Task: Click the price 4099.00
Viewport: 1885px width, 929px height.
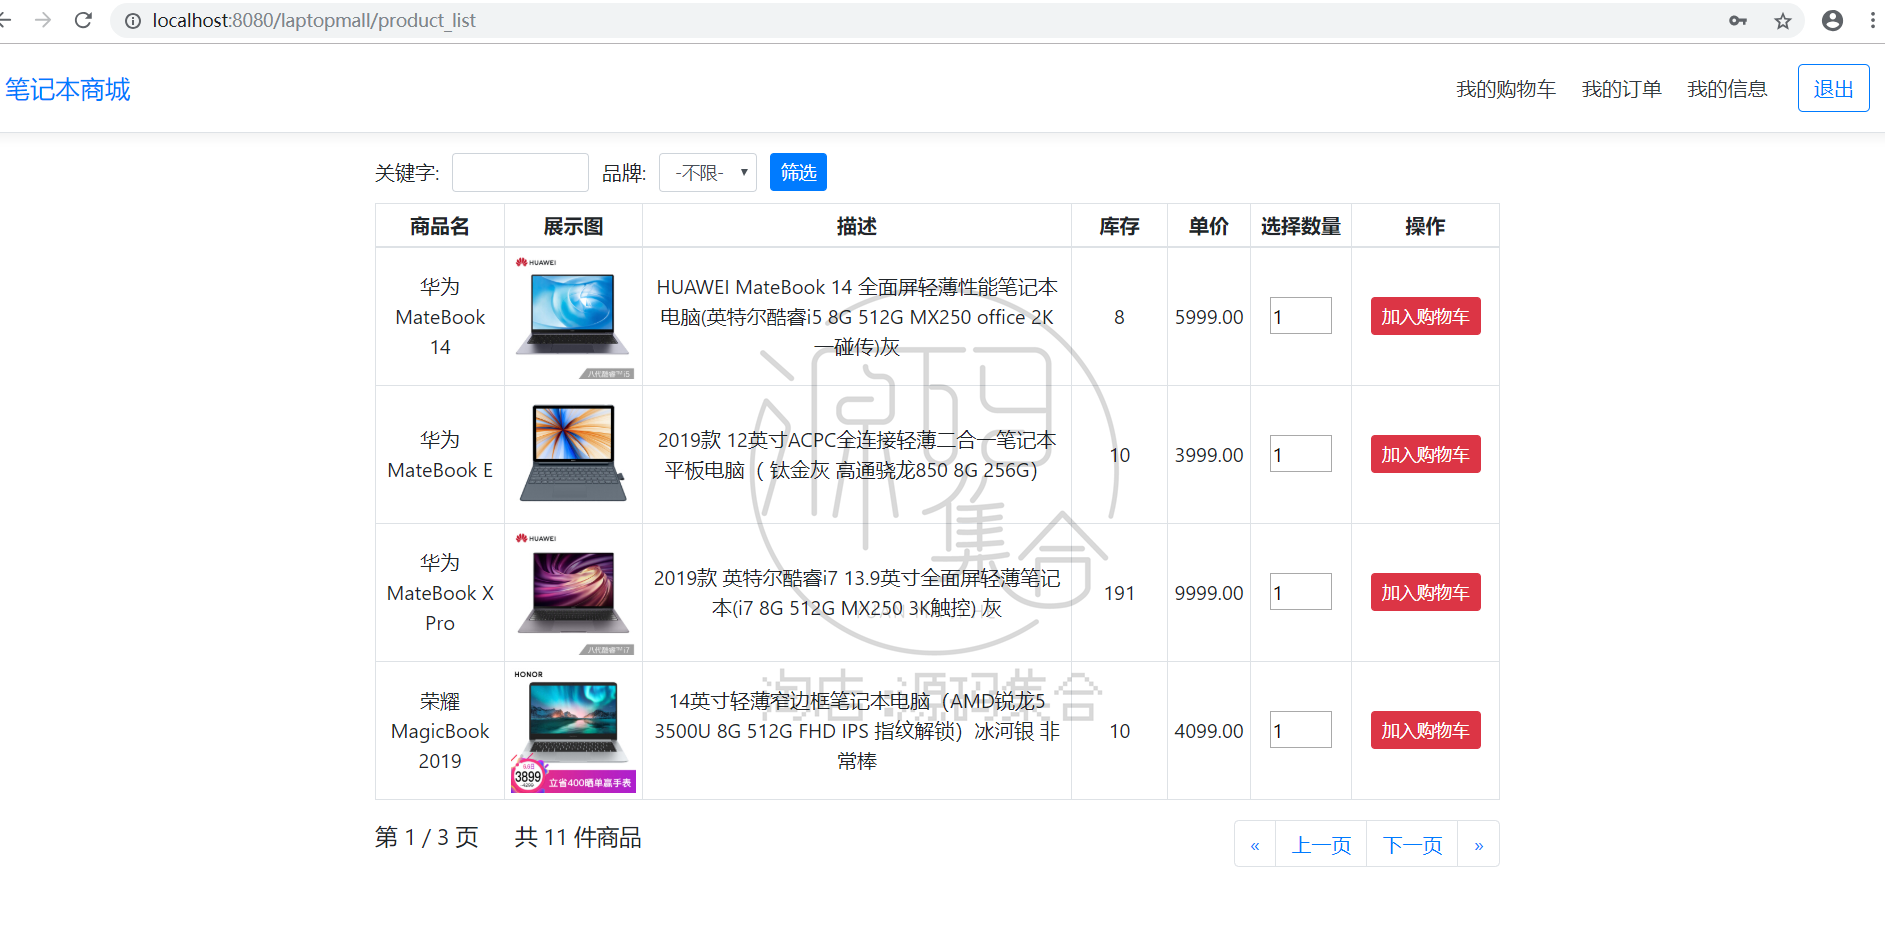Action: point(1209,731)
